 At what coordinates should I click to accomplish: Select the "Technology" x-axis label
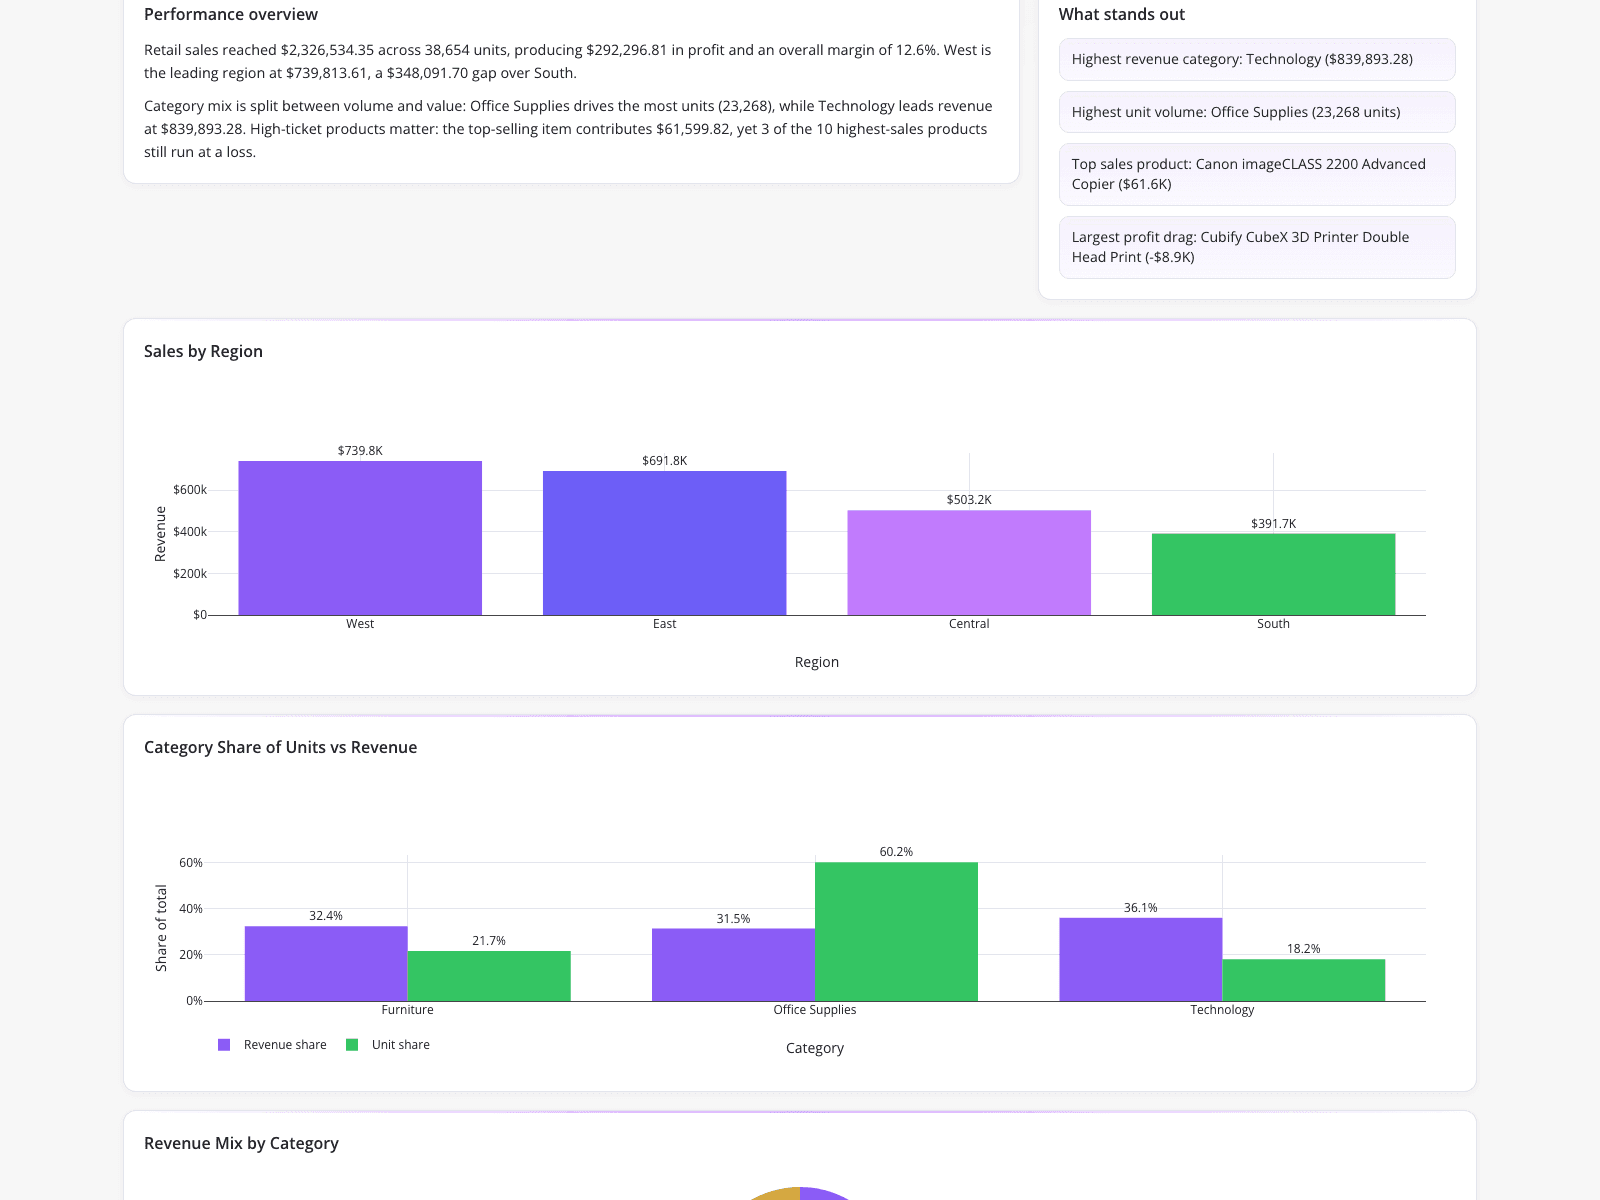click(x=1222, y=1010)
